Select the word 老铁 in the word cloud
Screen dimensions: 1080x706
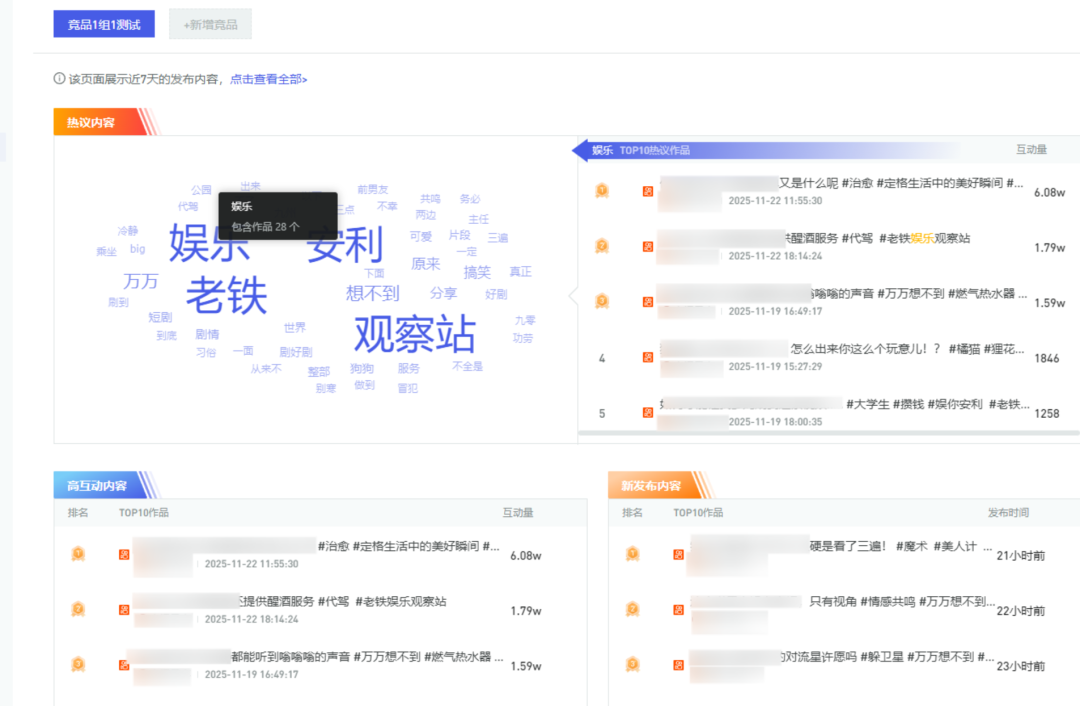(x=226, y=294)
